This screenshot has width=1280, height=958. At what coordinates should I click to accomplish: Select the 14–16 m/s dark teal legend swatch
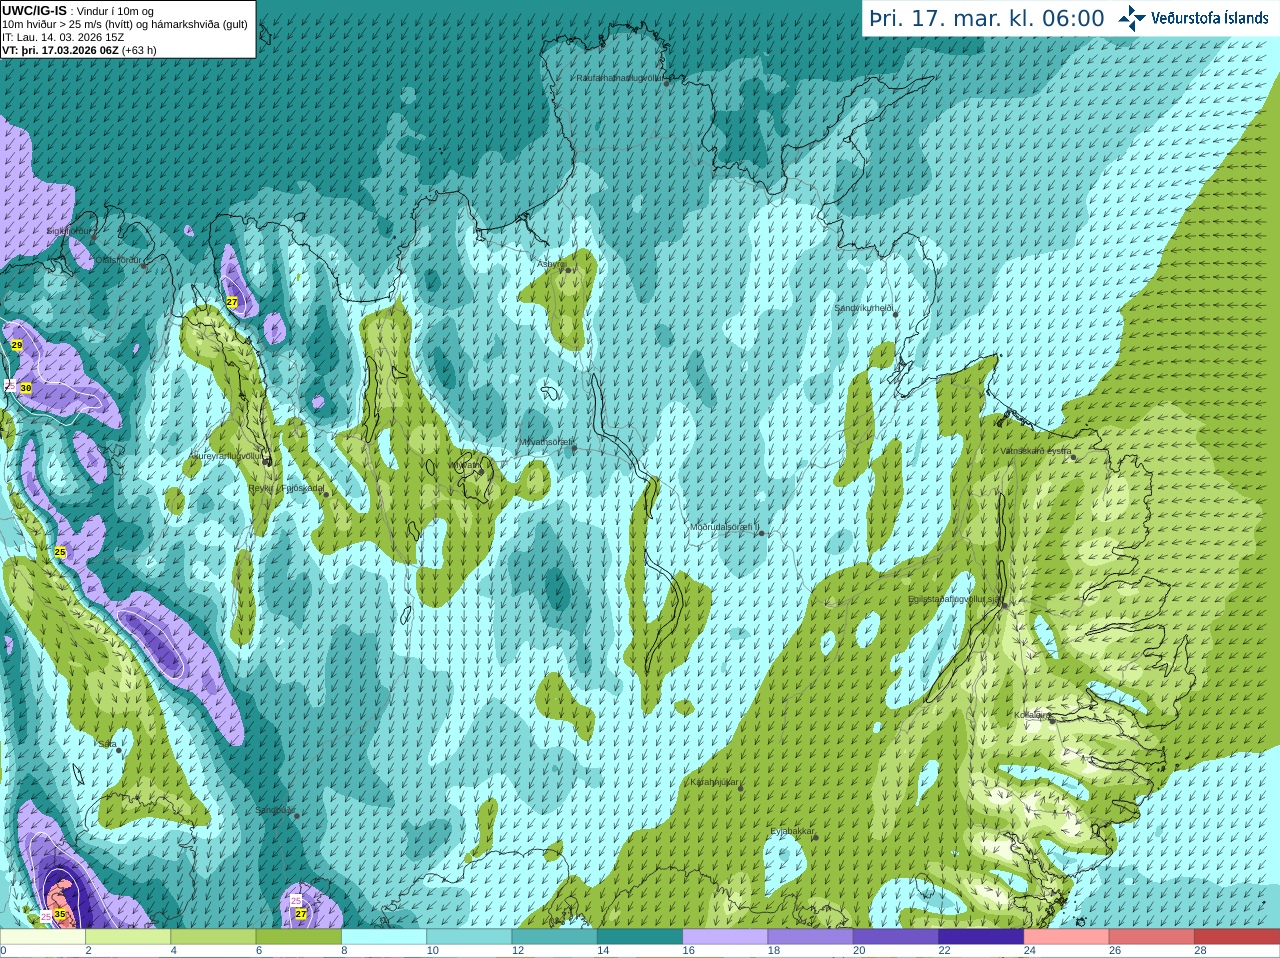(640, 937)
